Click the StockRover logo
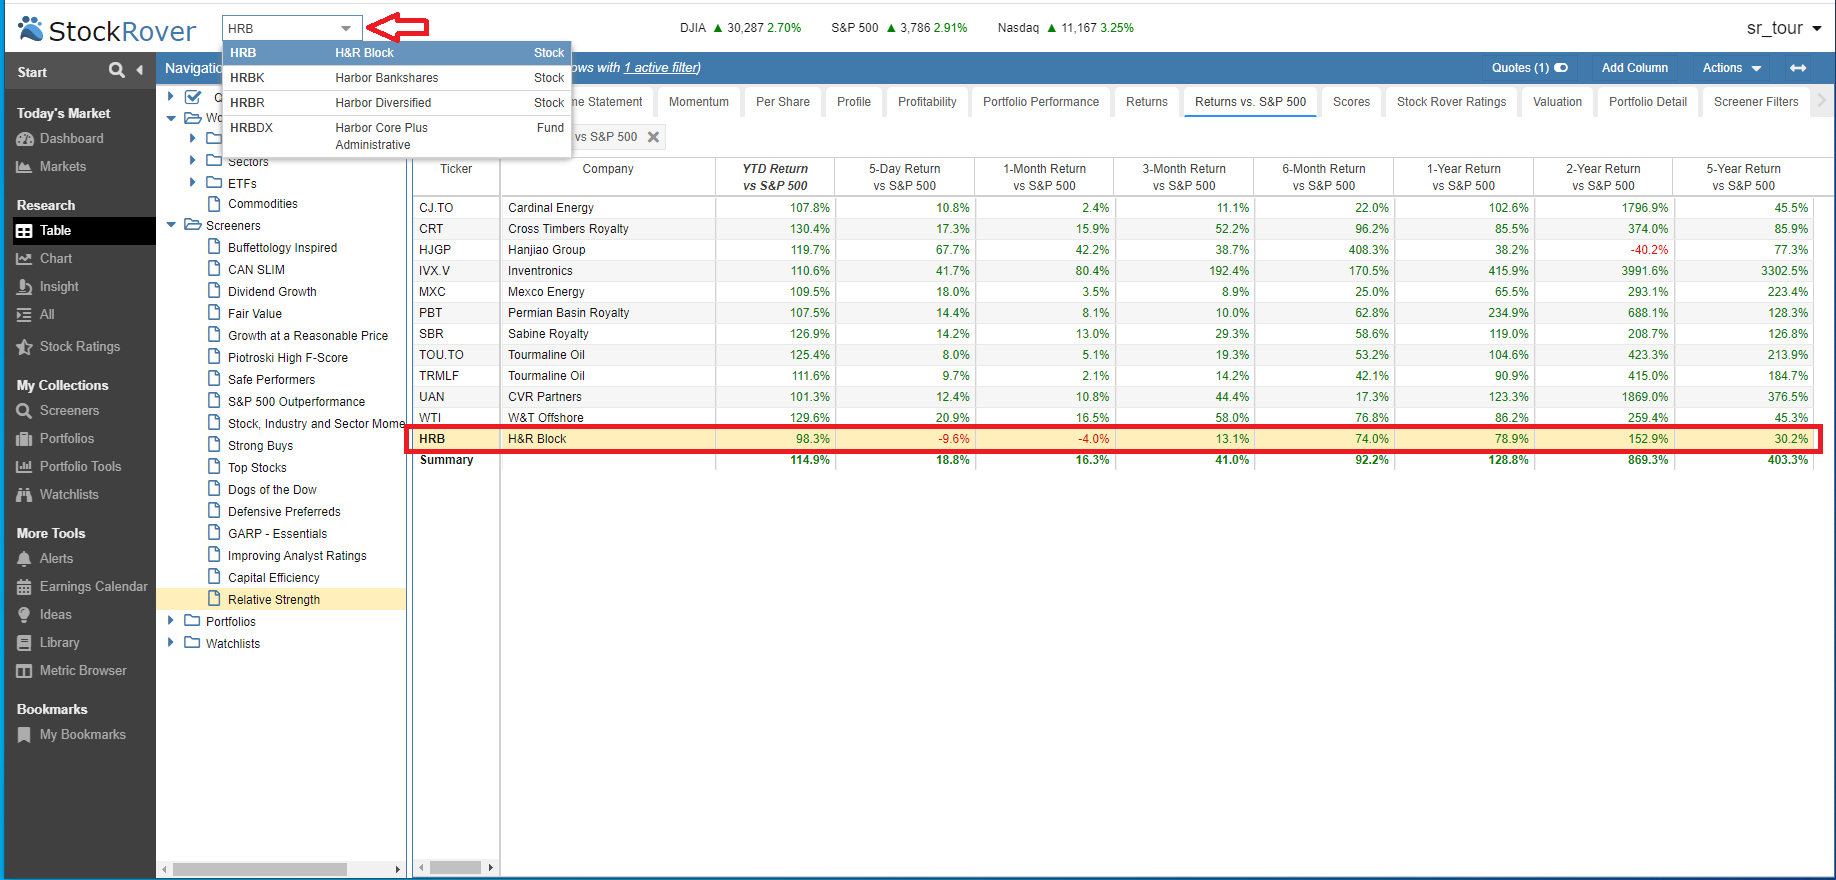1836x880 pixels. [107, 30]
